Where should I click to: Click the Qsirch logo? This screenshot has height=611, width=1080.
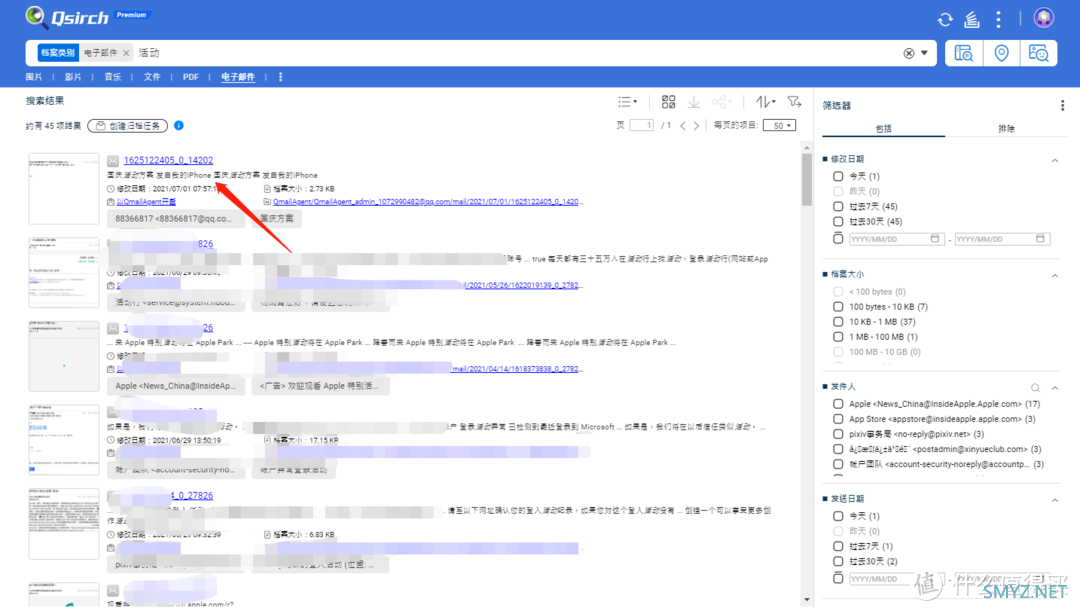(68, 17)
